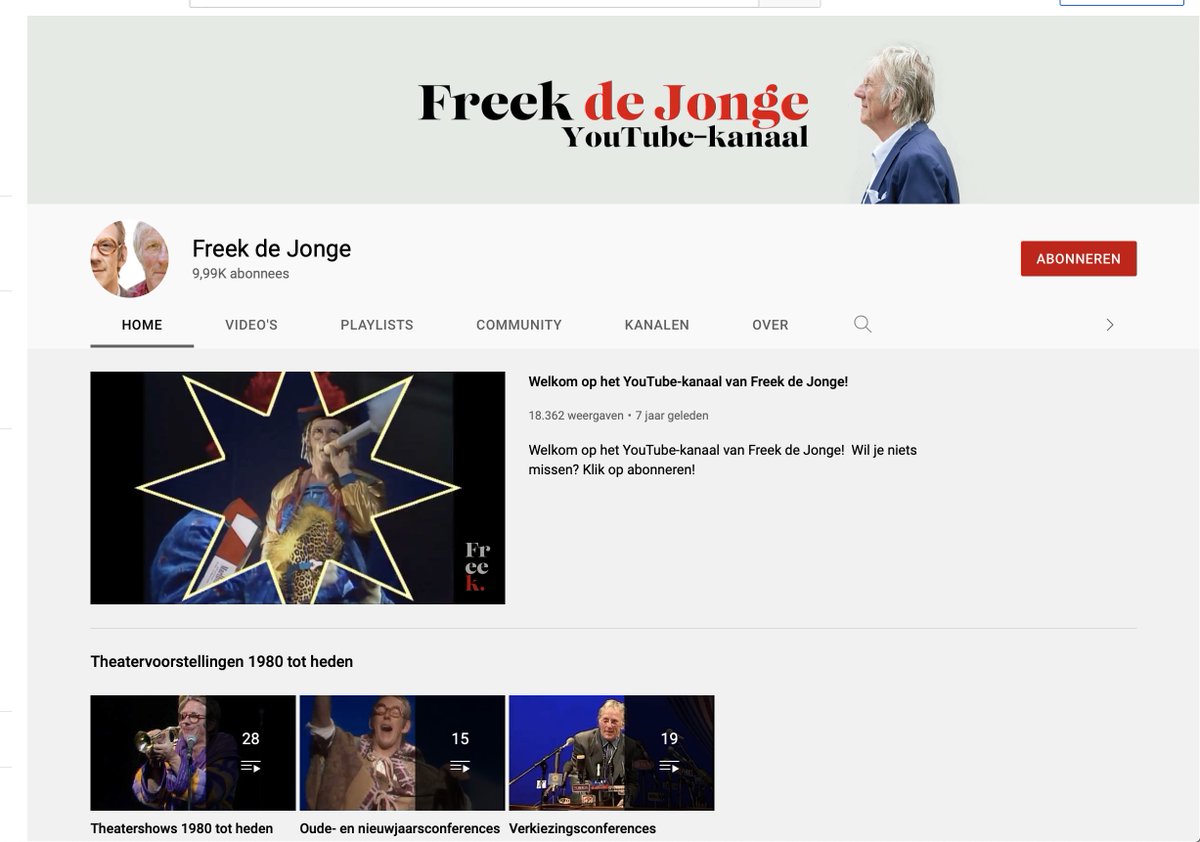Click playlist icon on Verkiezingsconferences thumbnail
The width and height of the screenshot is (1200, 842).
(x=669, y=767)
